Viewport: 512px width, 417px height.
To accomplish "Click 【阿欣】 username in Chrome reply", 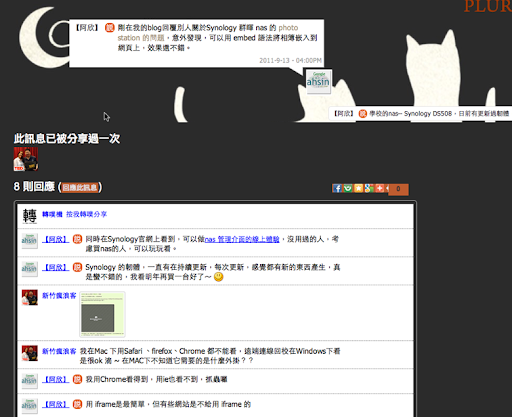I will click(56, 379).
